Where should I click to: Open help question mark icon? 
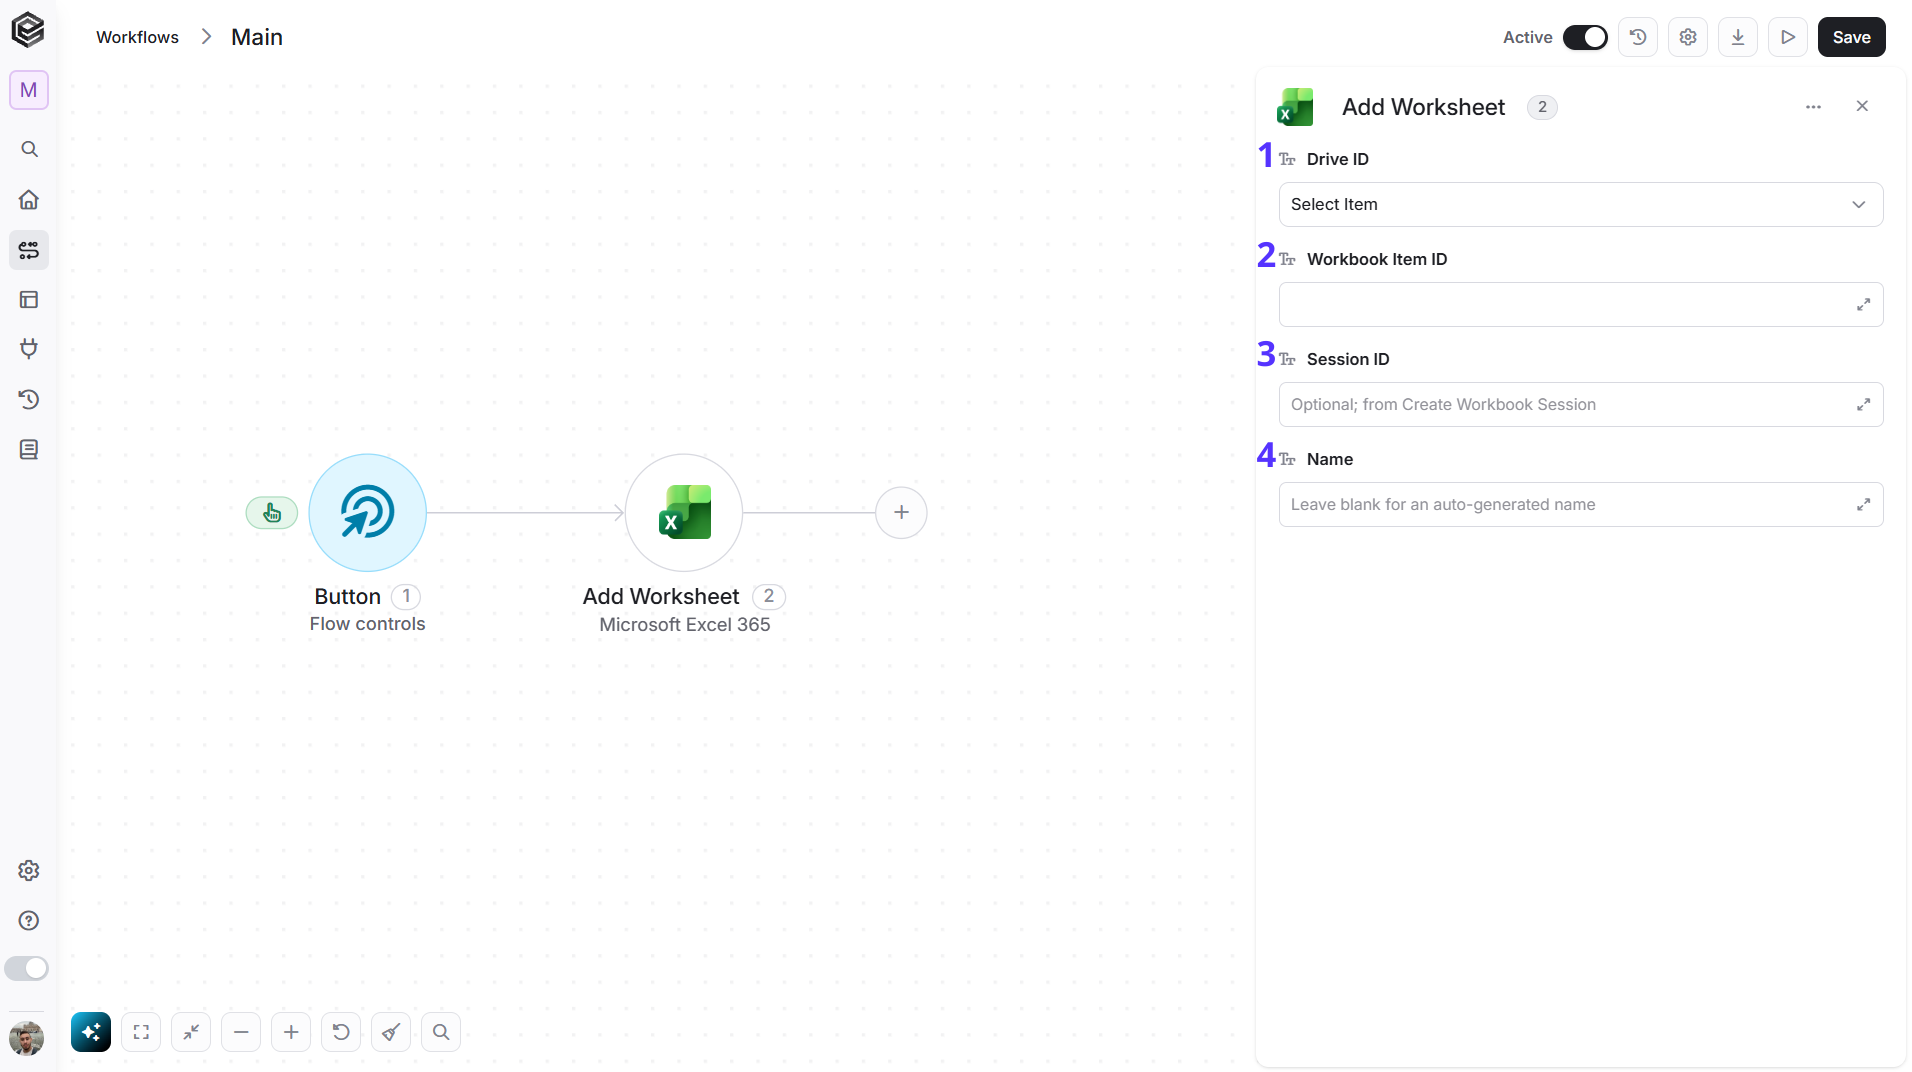29,921
